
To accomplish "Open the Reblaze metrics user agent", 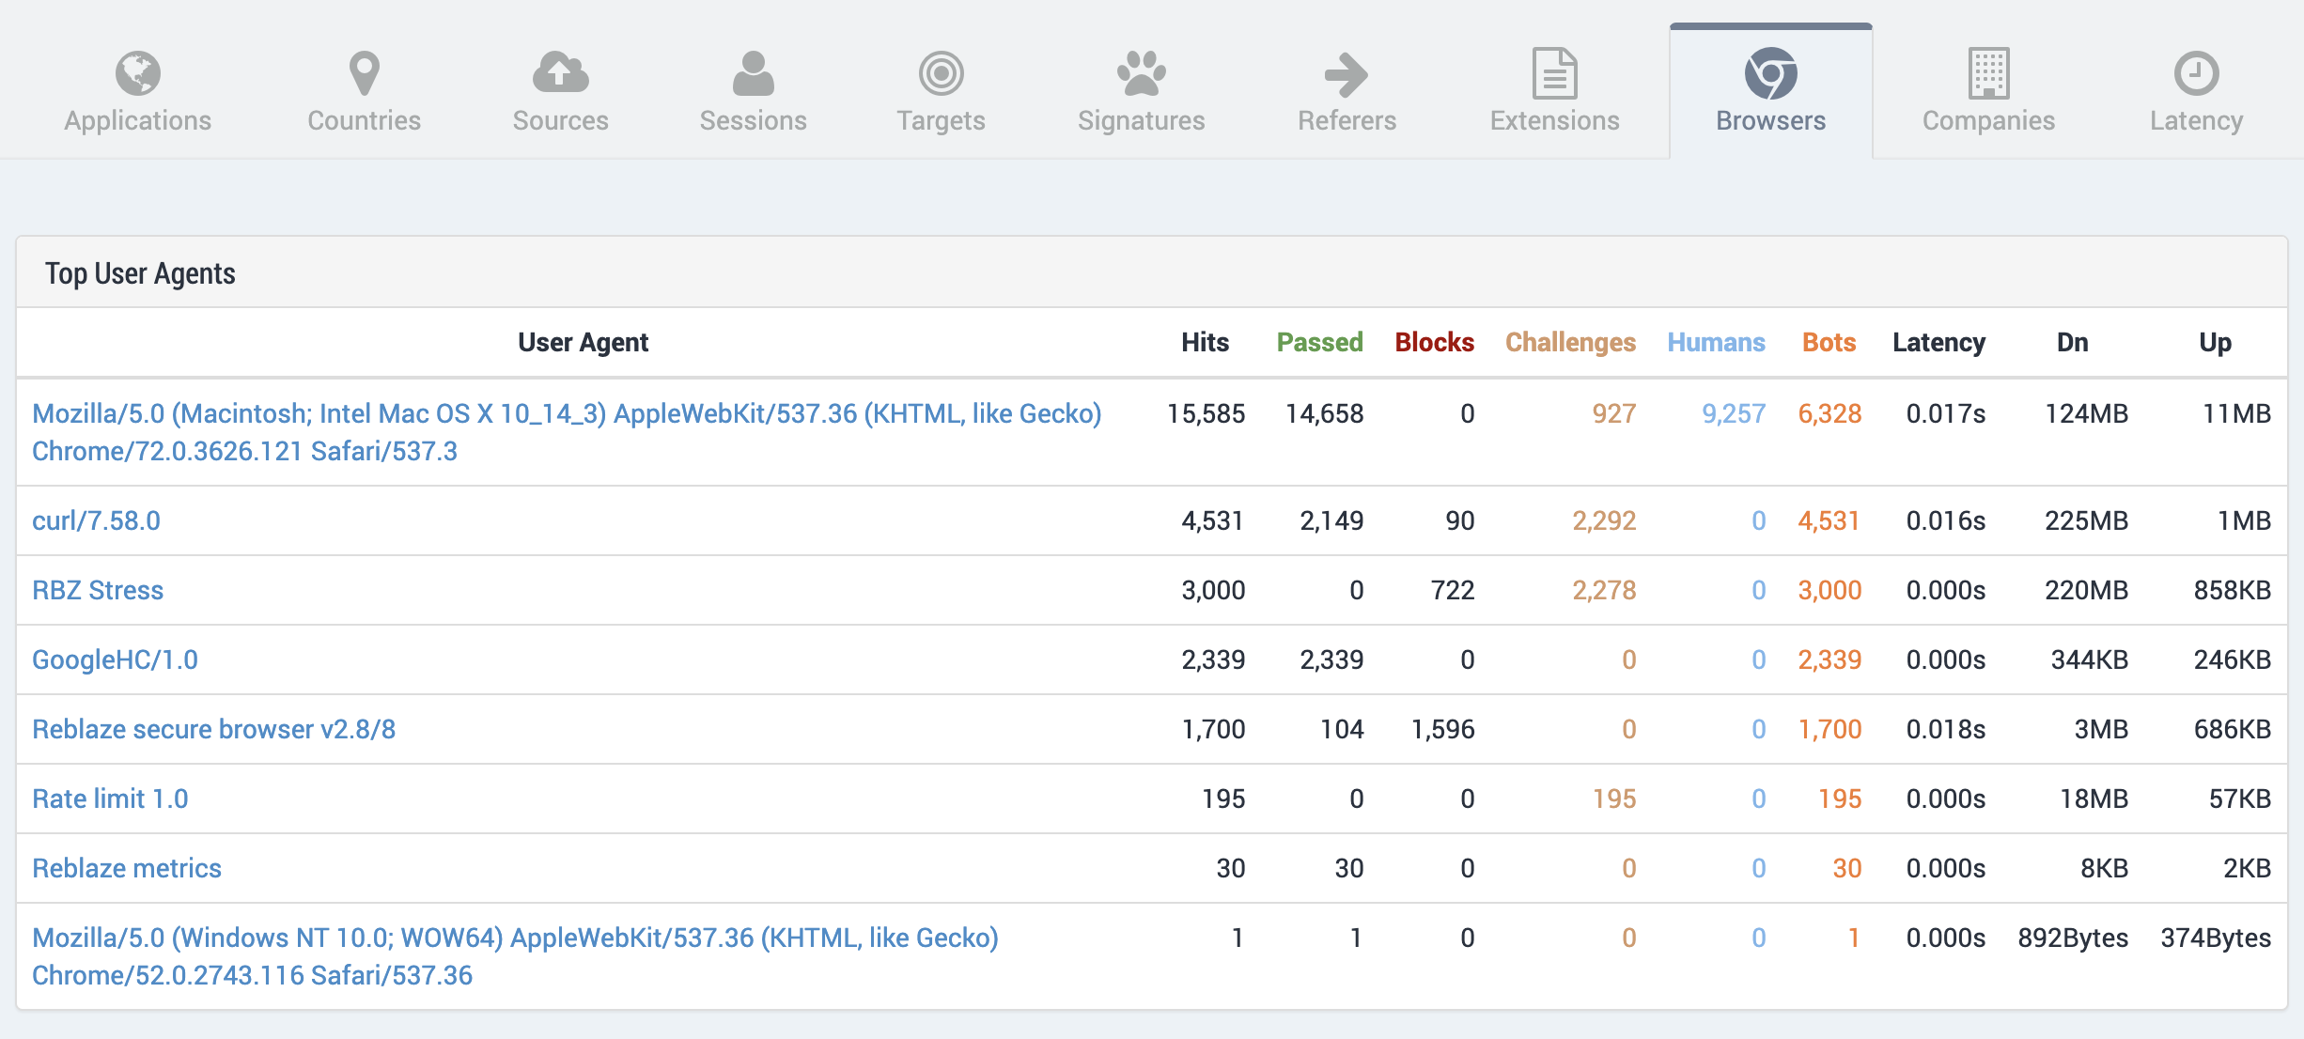I will coord(127,868).
